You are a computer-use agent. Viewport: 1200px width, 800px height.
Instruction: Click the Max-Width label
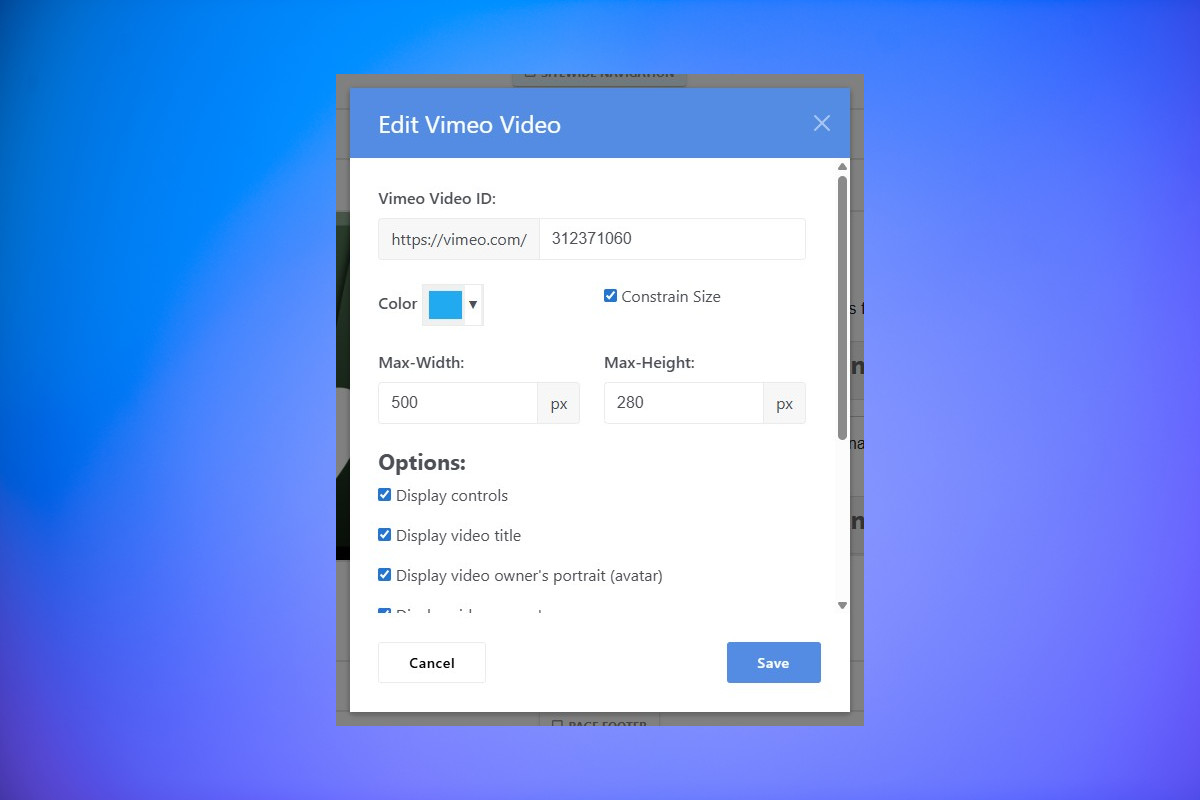[x=421, y=363]
